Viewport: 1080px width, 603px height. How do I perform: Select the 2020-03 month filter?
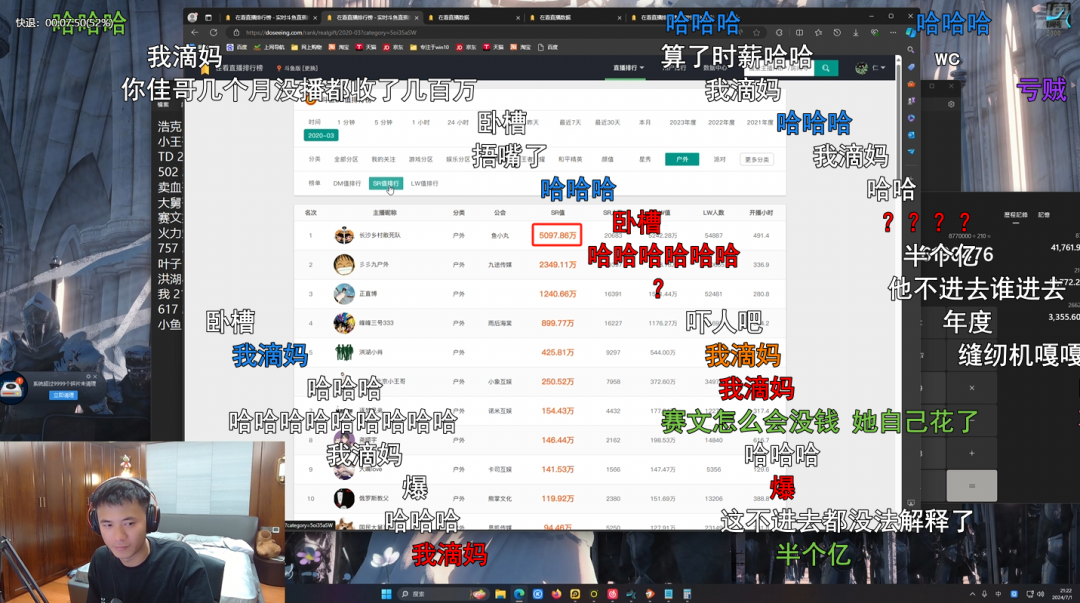321,136
